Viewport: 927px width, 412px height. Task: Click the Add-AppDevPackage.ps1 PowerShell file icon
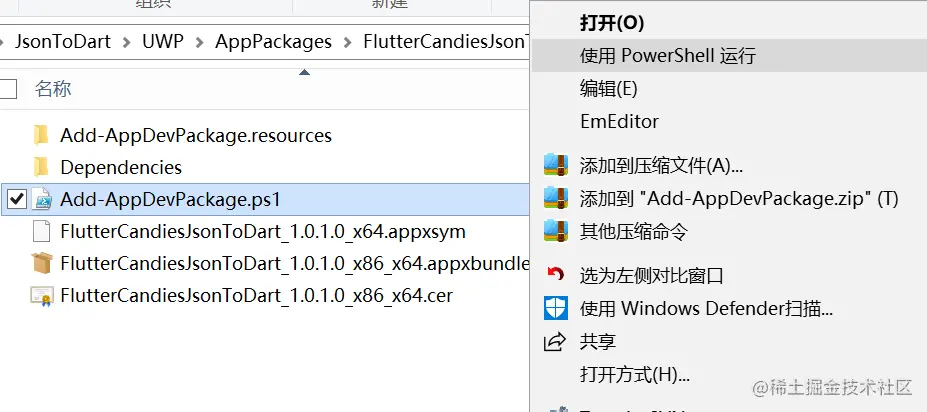(41, 200)
